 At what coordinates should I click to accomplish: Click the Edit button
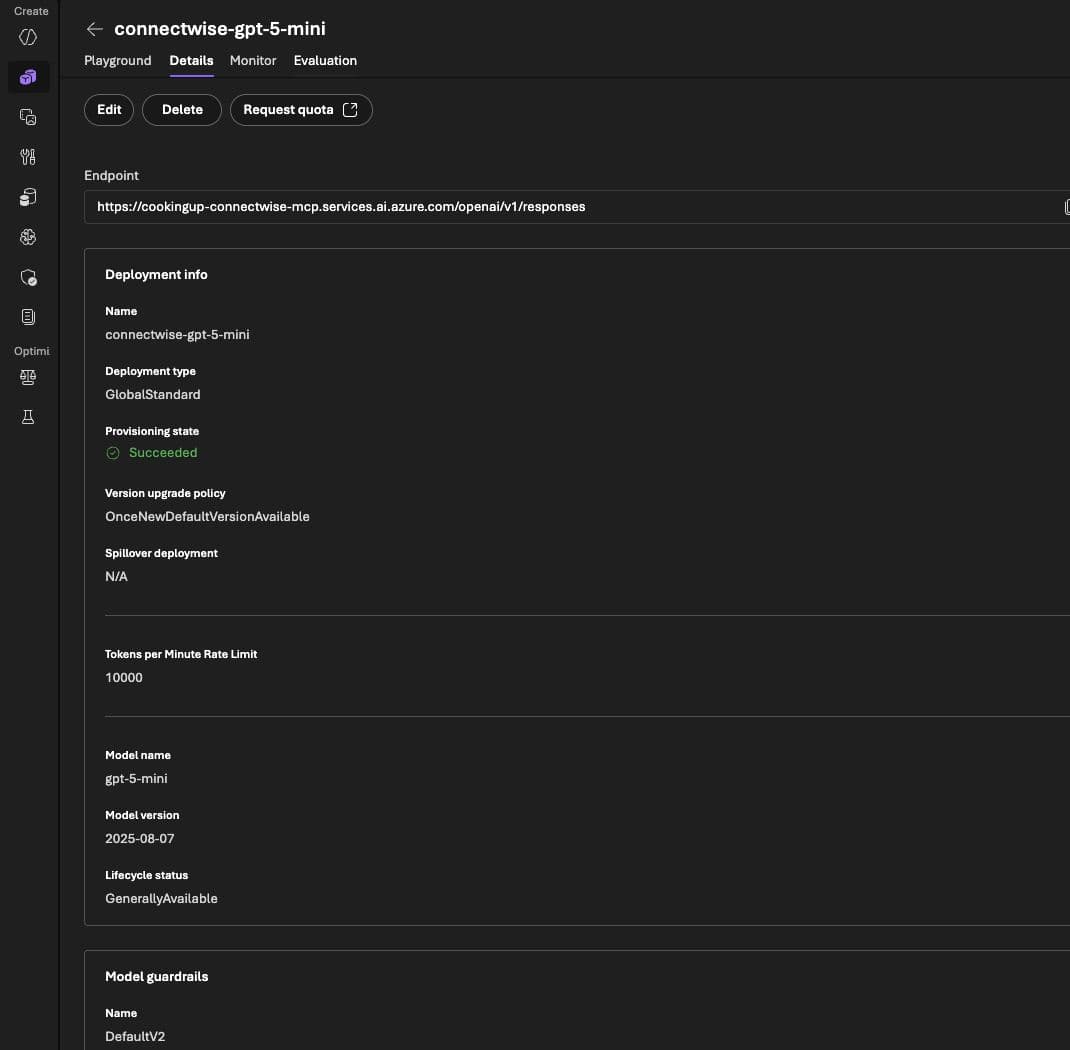[109, 110]
